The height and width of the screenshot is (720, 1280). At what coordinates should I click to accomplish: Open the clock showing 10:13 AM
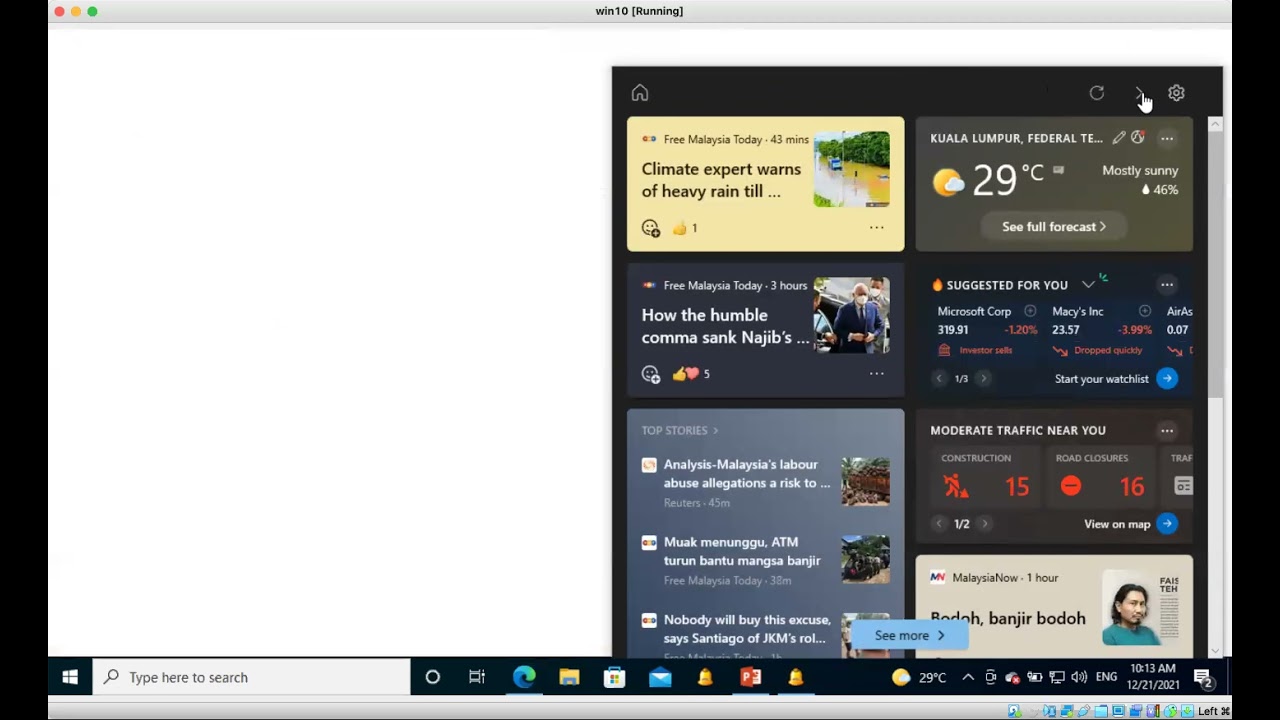[x=1153, y=677]
